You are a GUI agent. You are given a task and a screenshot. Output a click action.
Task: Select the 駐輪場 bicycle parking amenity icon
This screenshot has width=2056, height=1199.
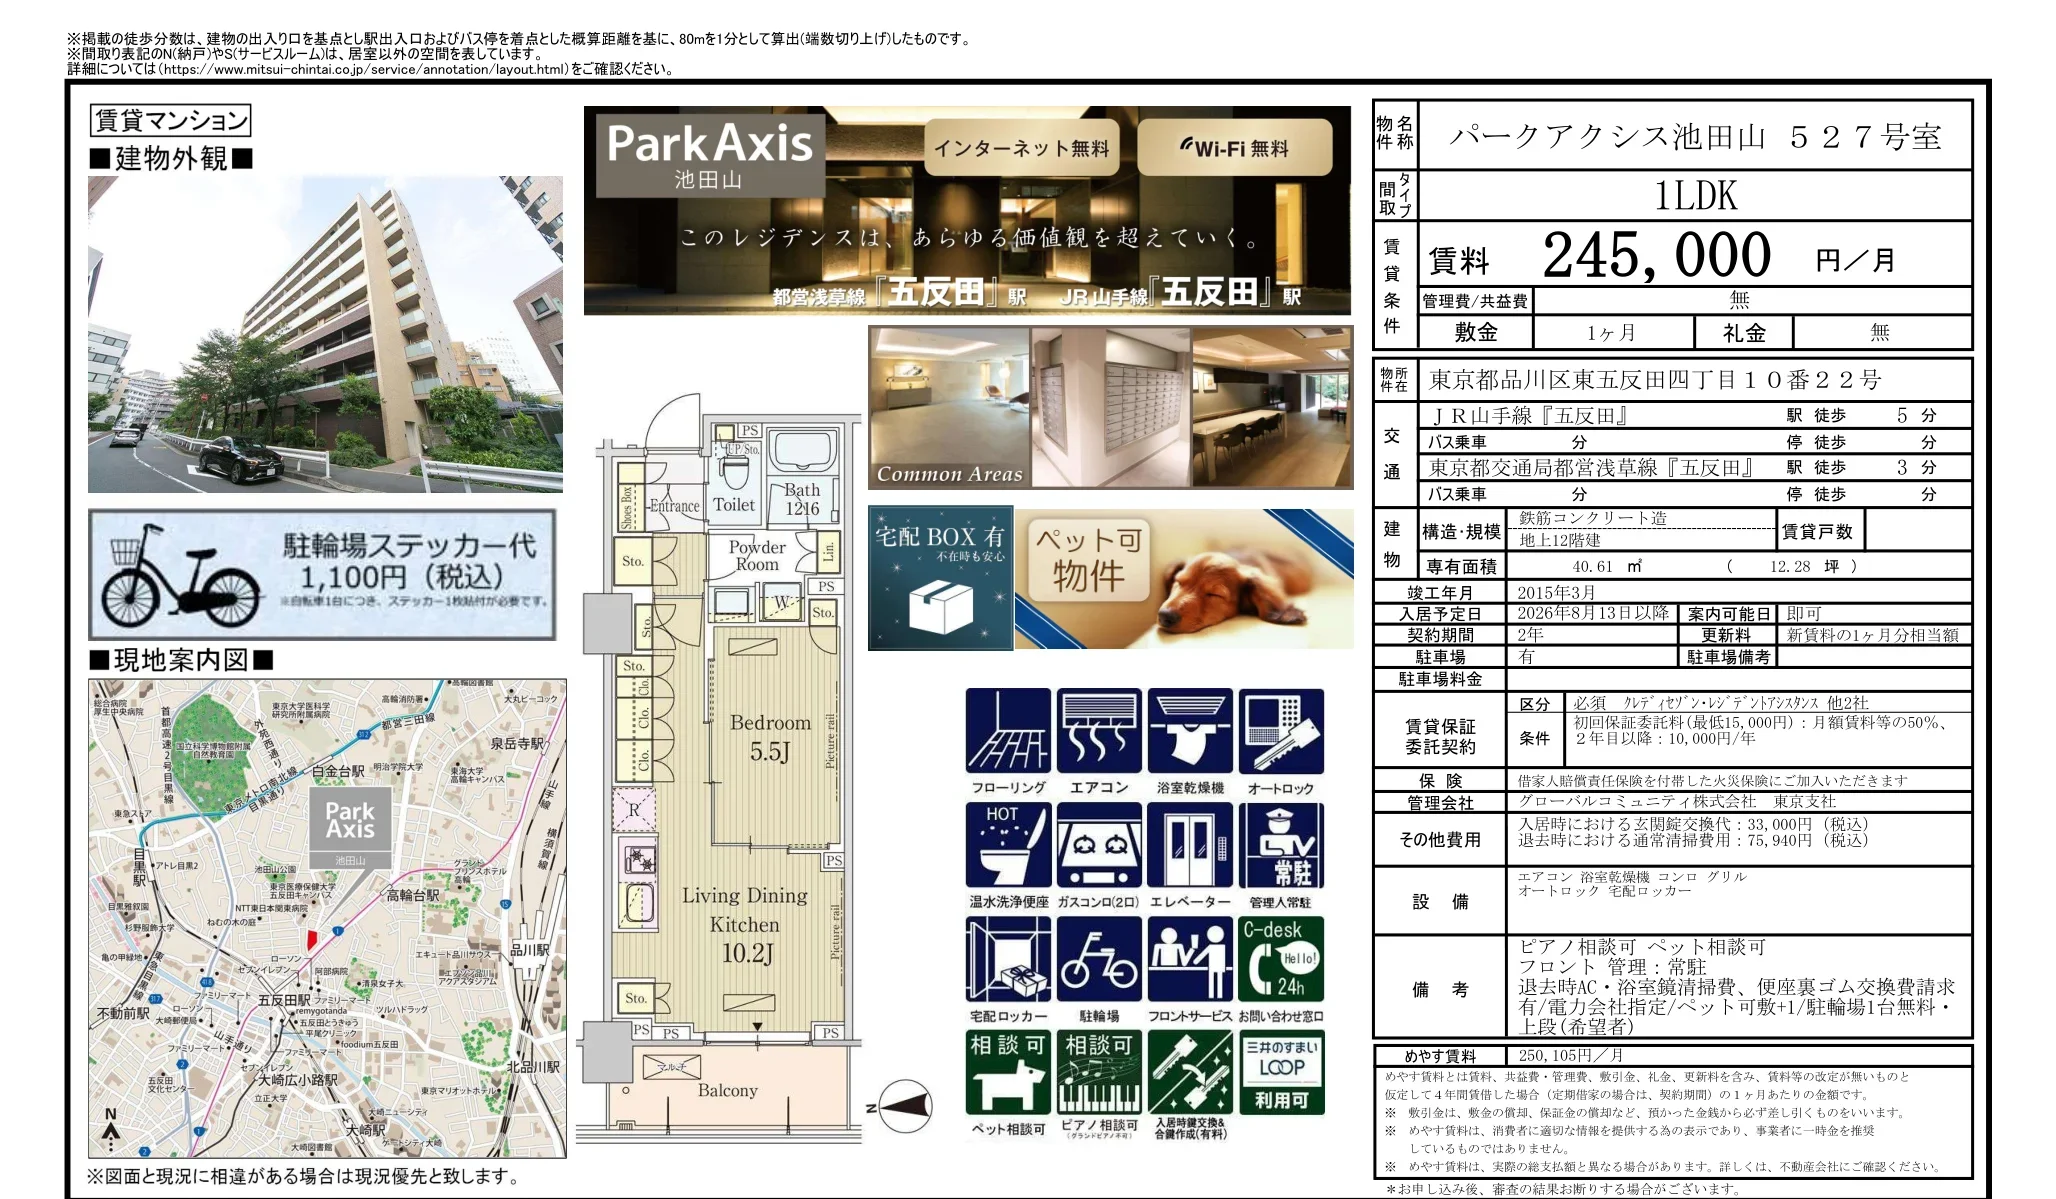click(1099, 959)
